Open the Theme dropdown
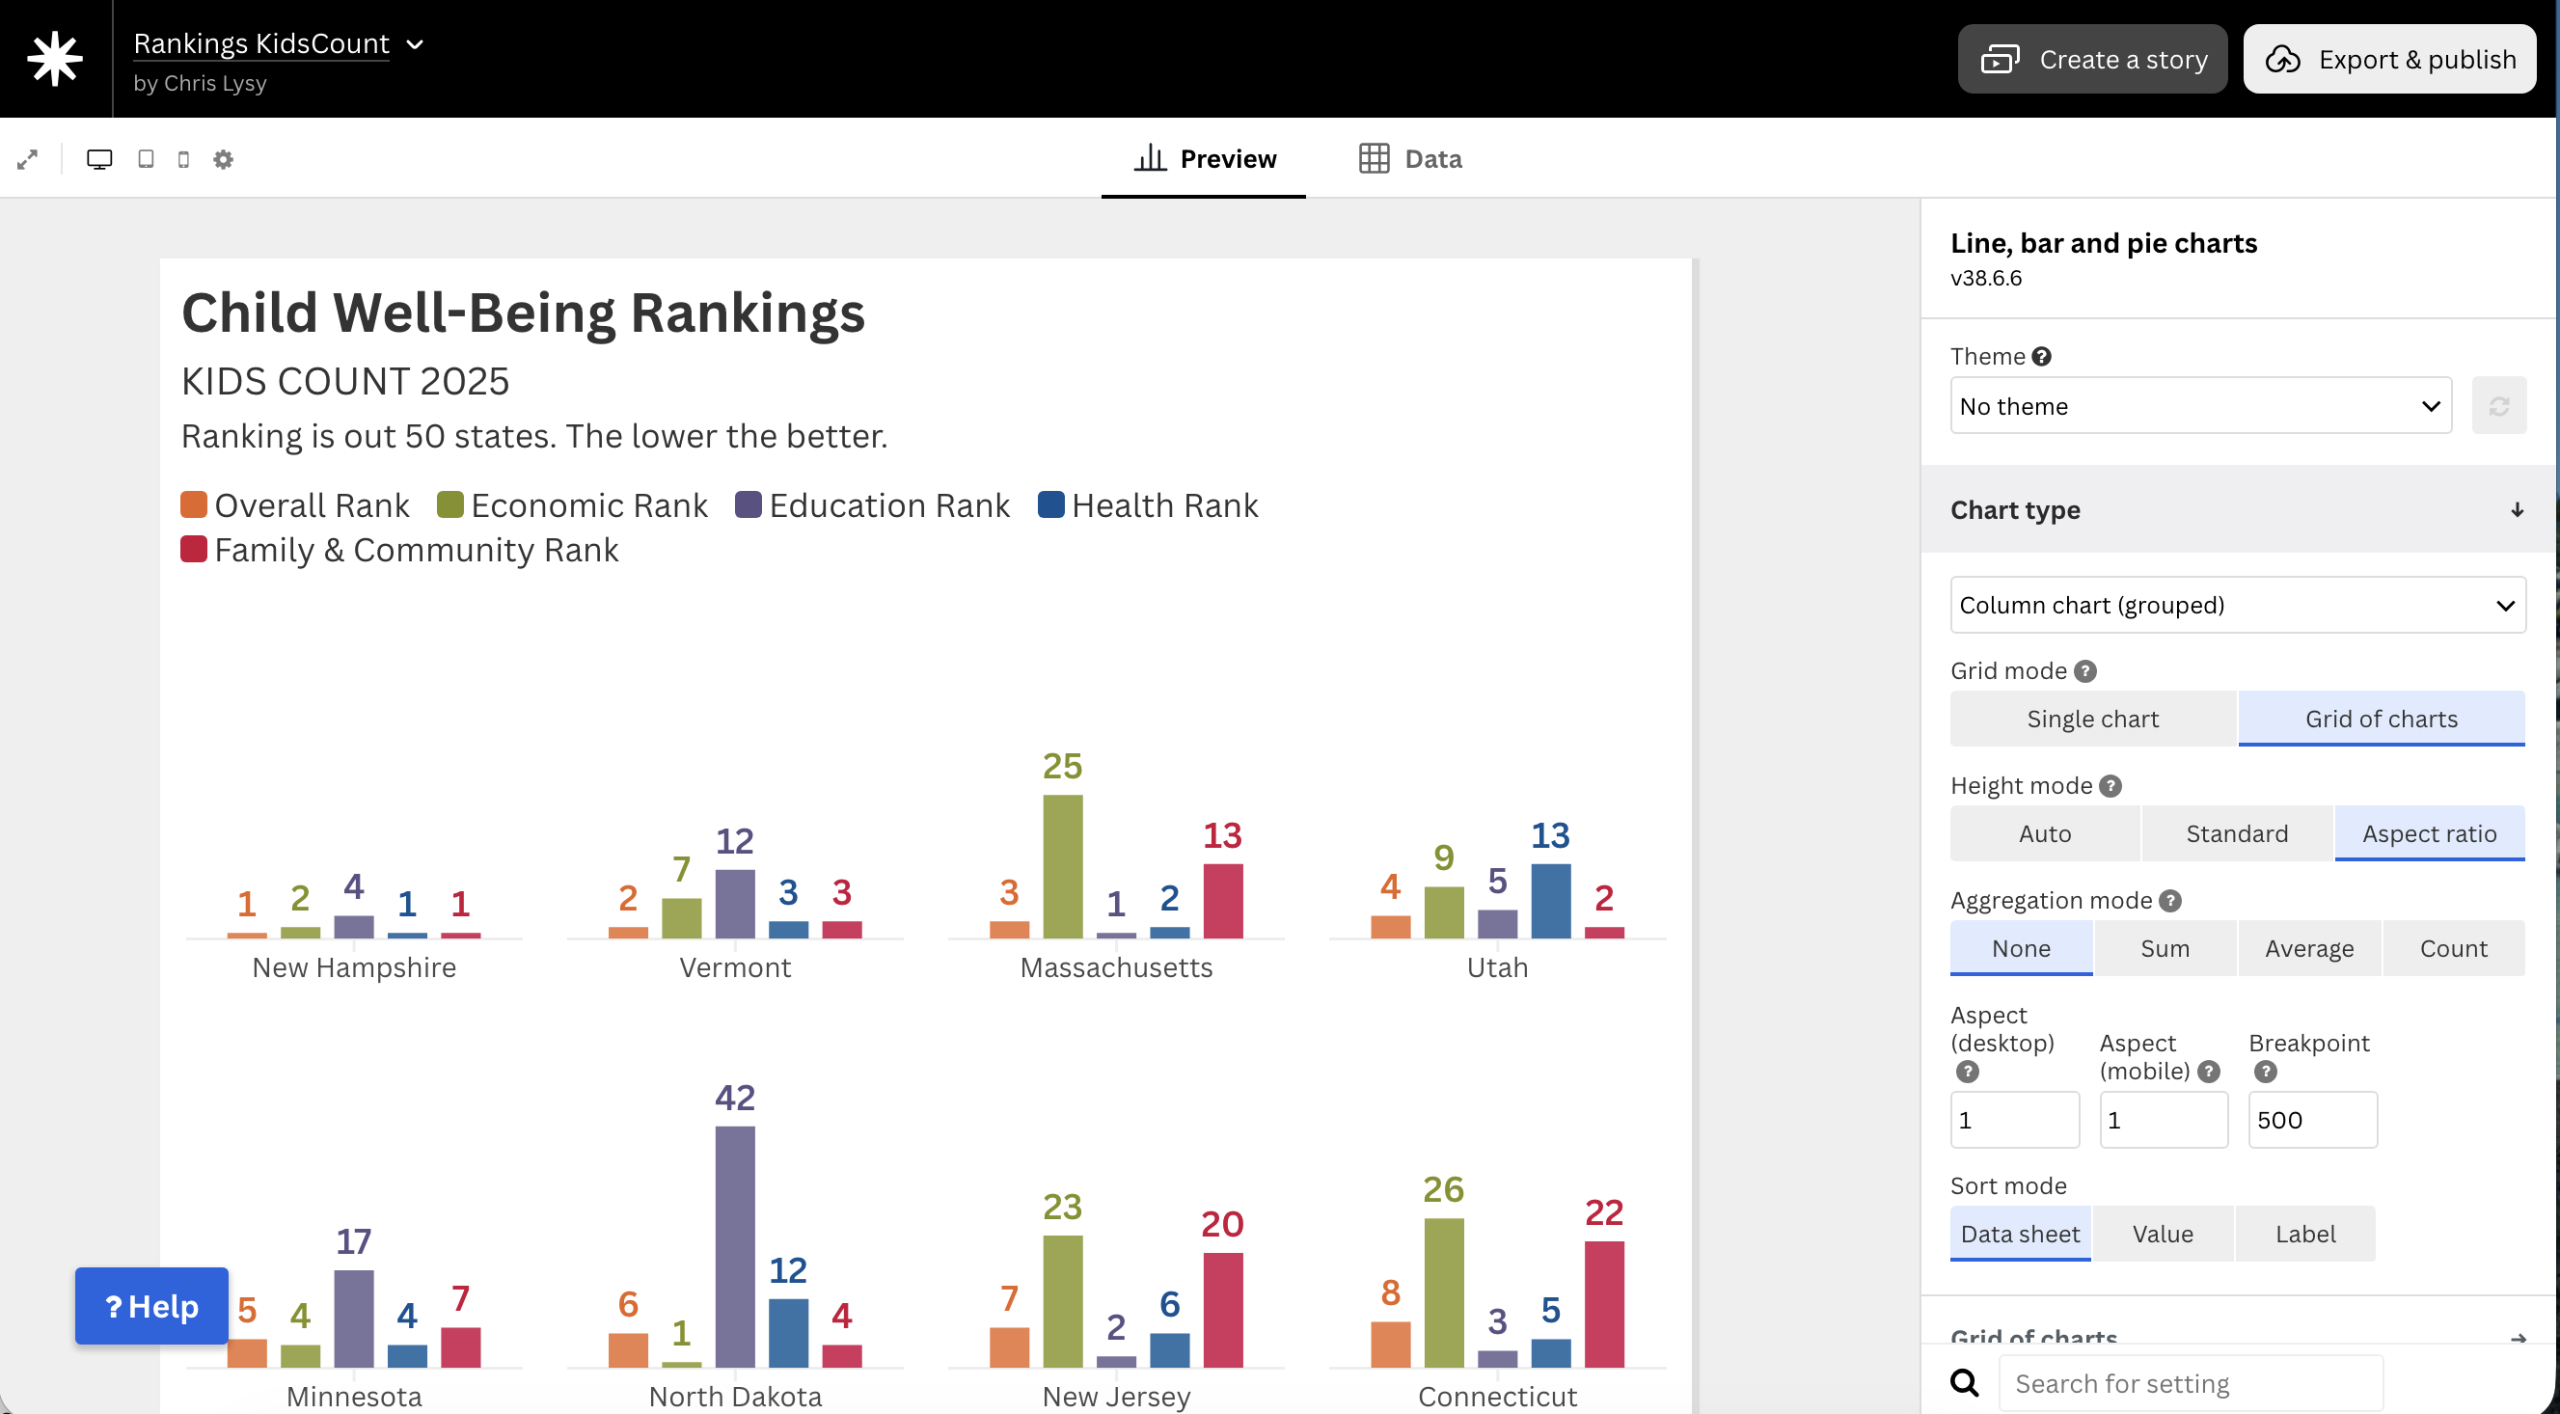This screenshot has height=1414, width=2560. point(2200,406)
